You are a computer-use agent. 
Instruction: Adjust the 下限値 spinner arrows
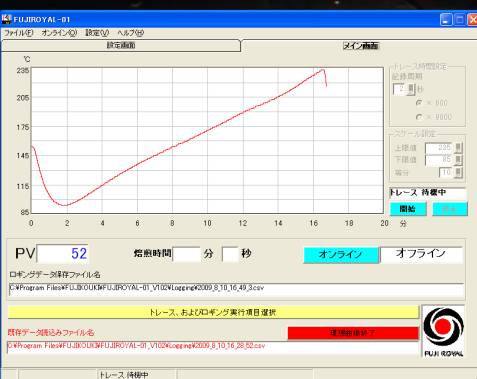pyautogui.click(x=459, y=160)
